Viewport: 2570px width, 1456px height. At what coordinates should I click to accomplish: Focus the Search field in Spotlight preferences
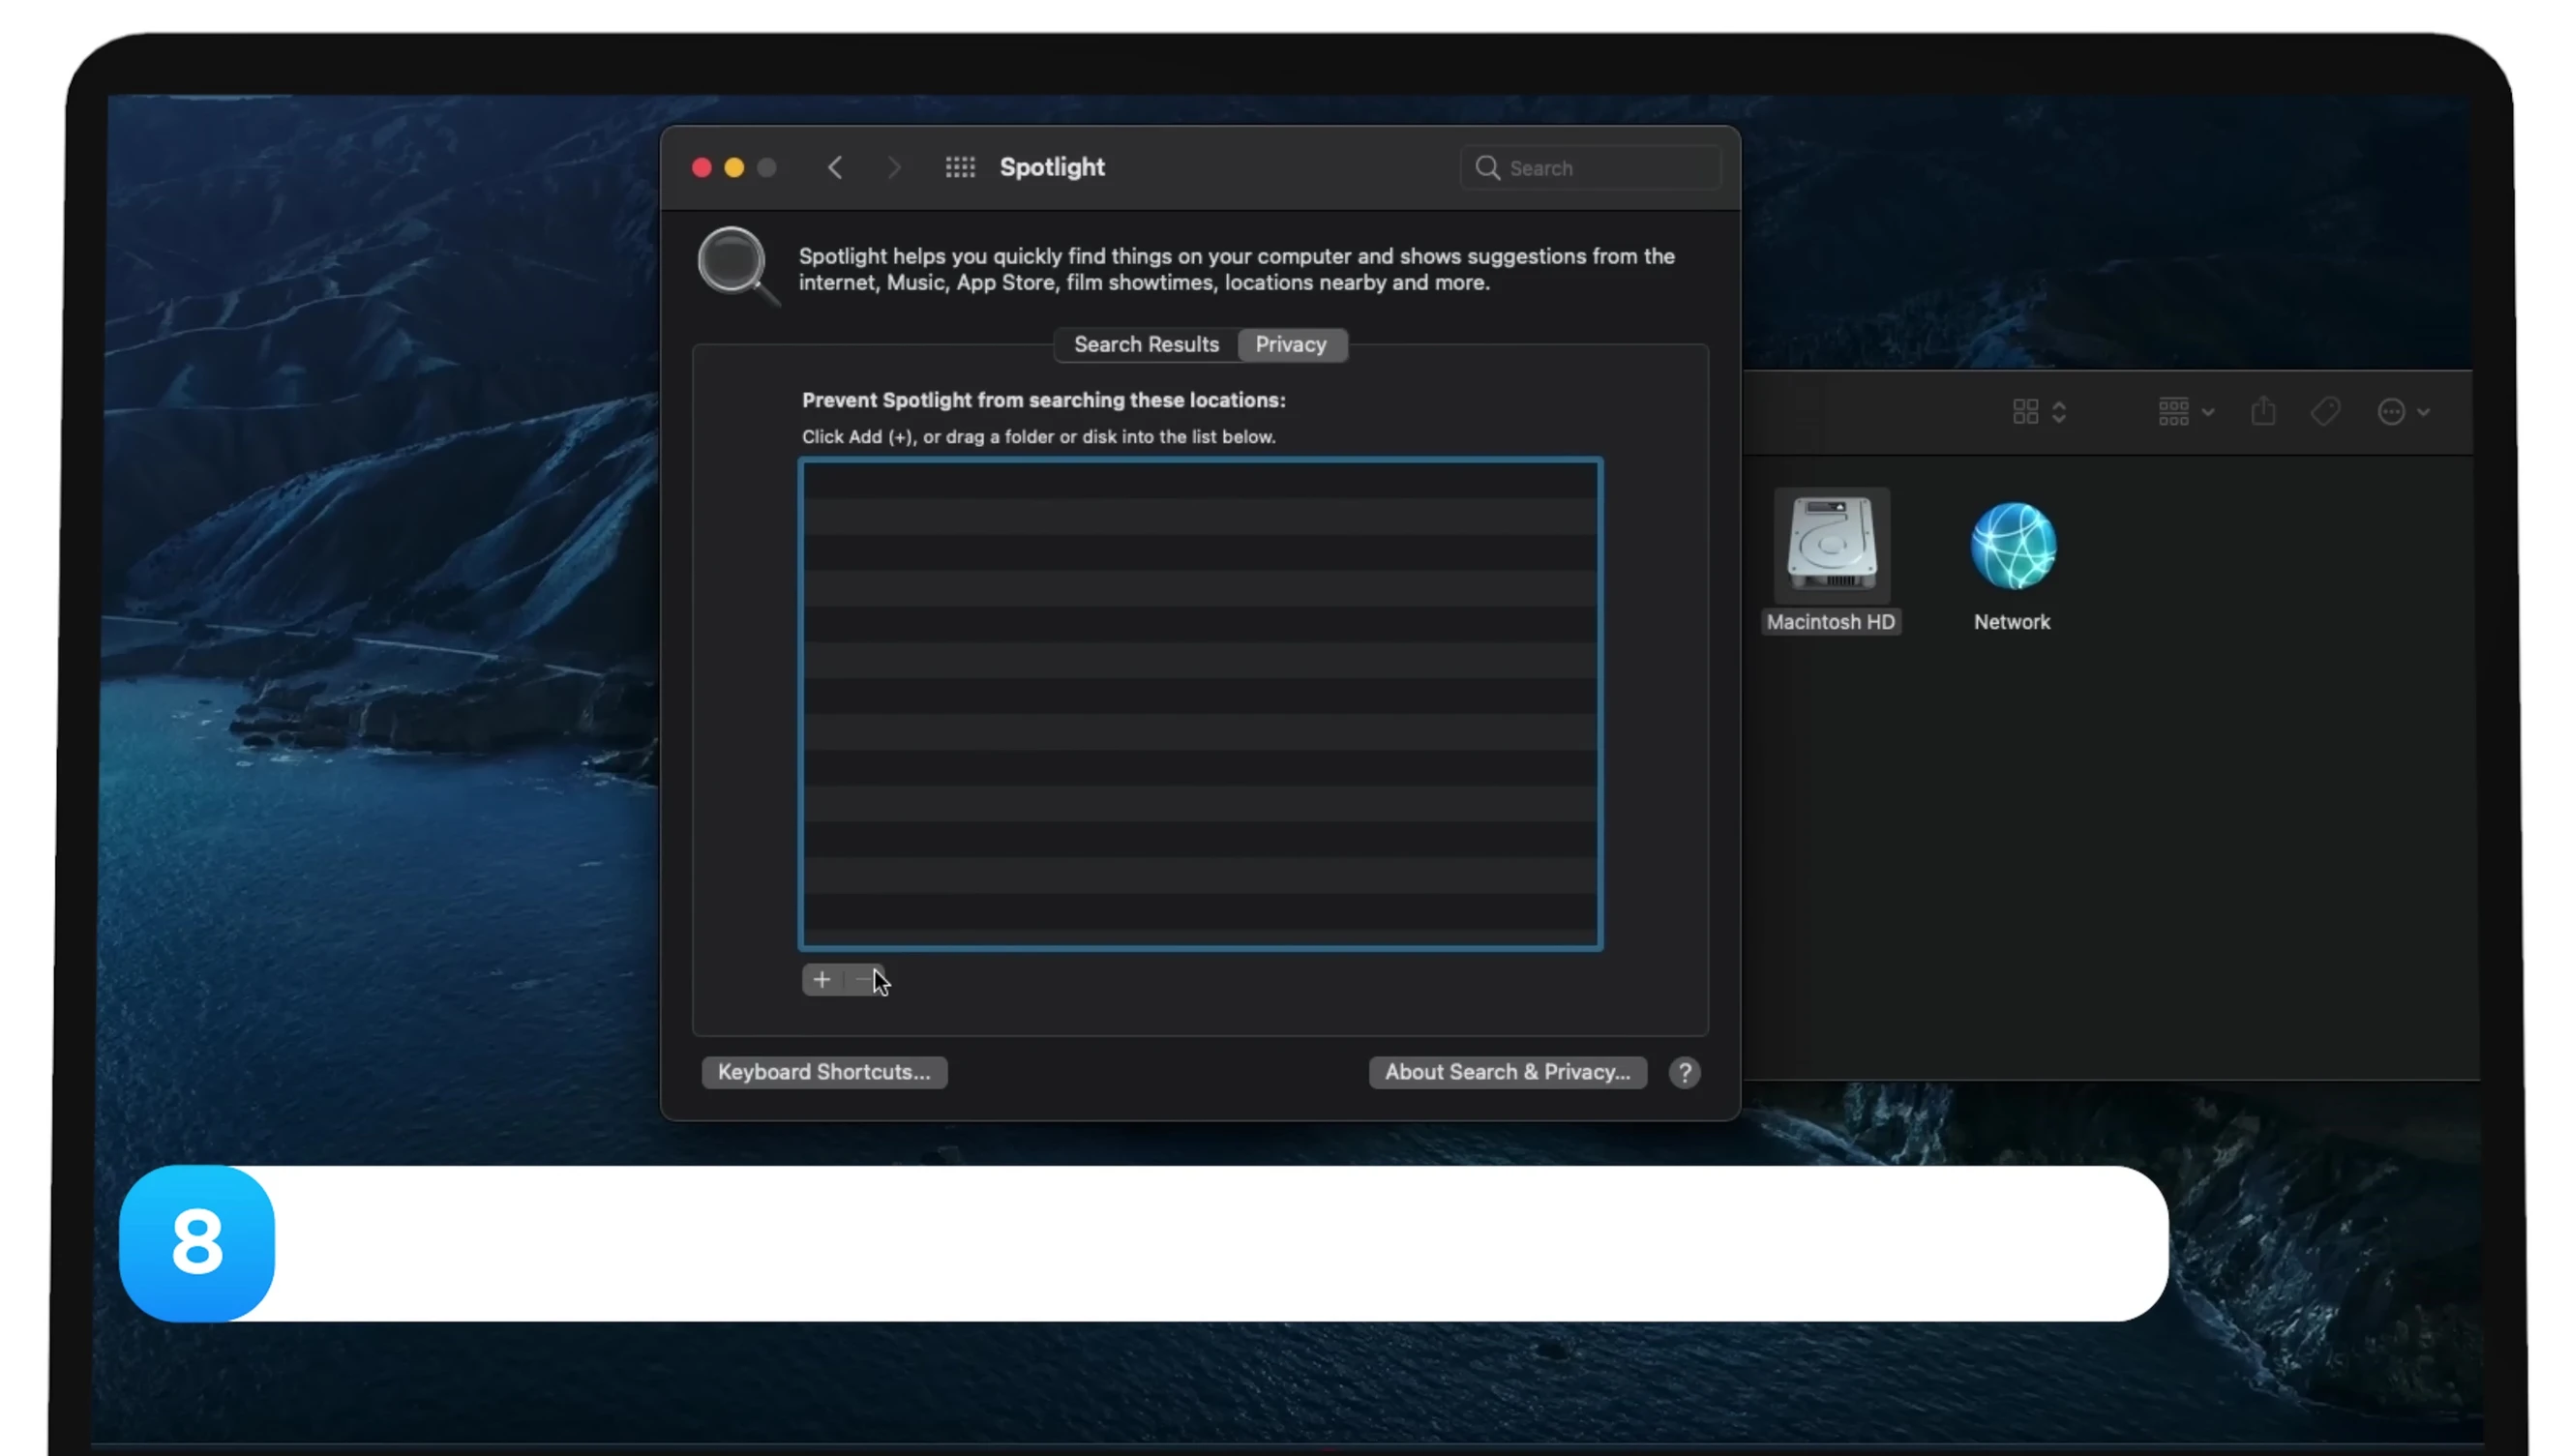pos(1590,168)
